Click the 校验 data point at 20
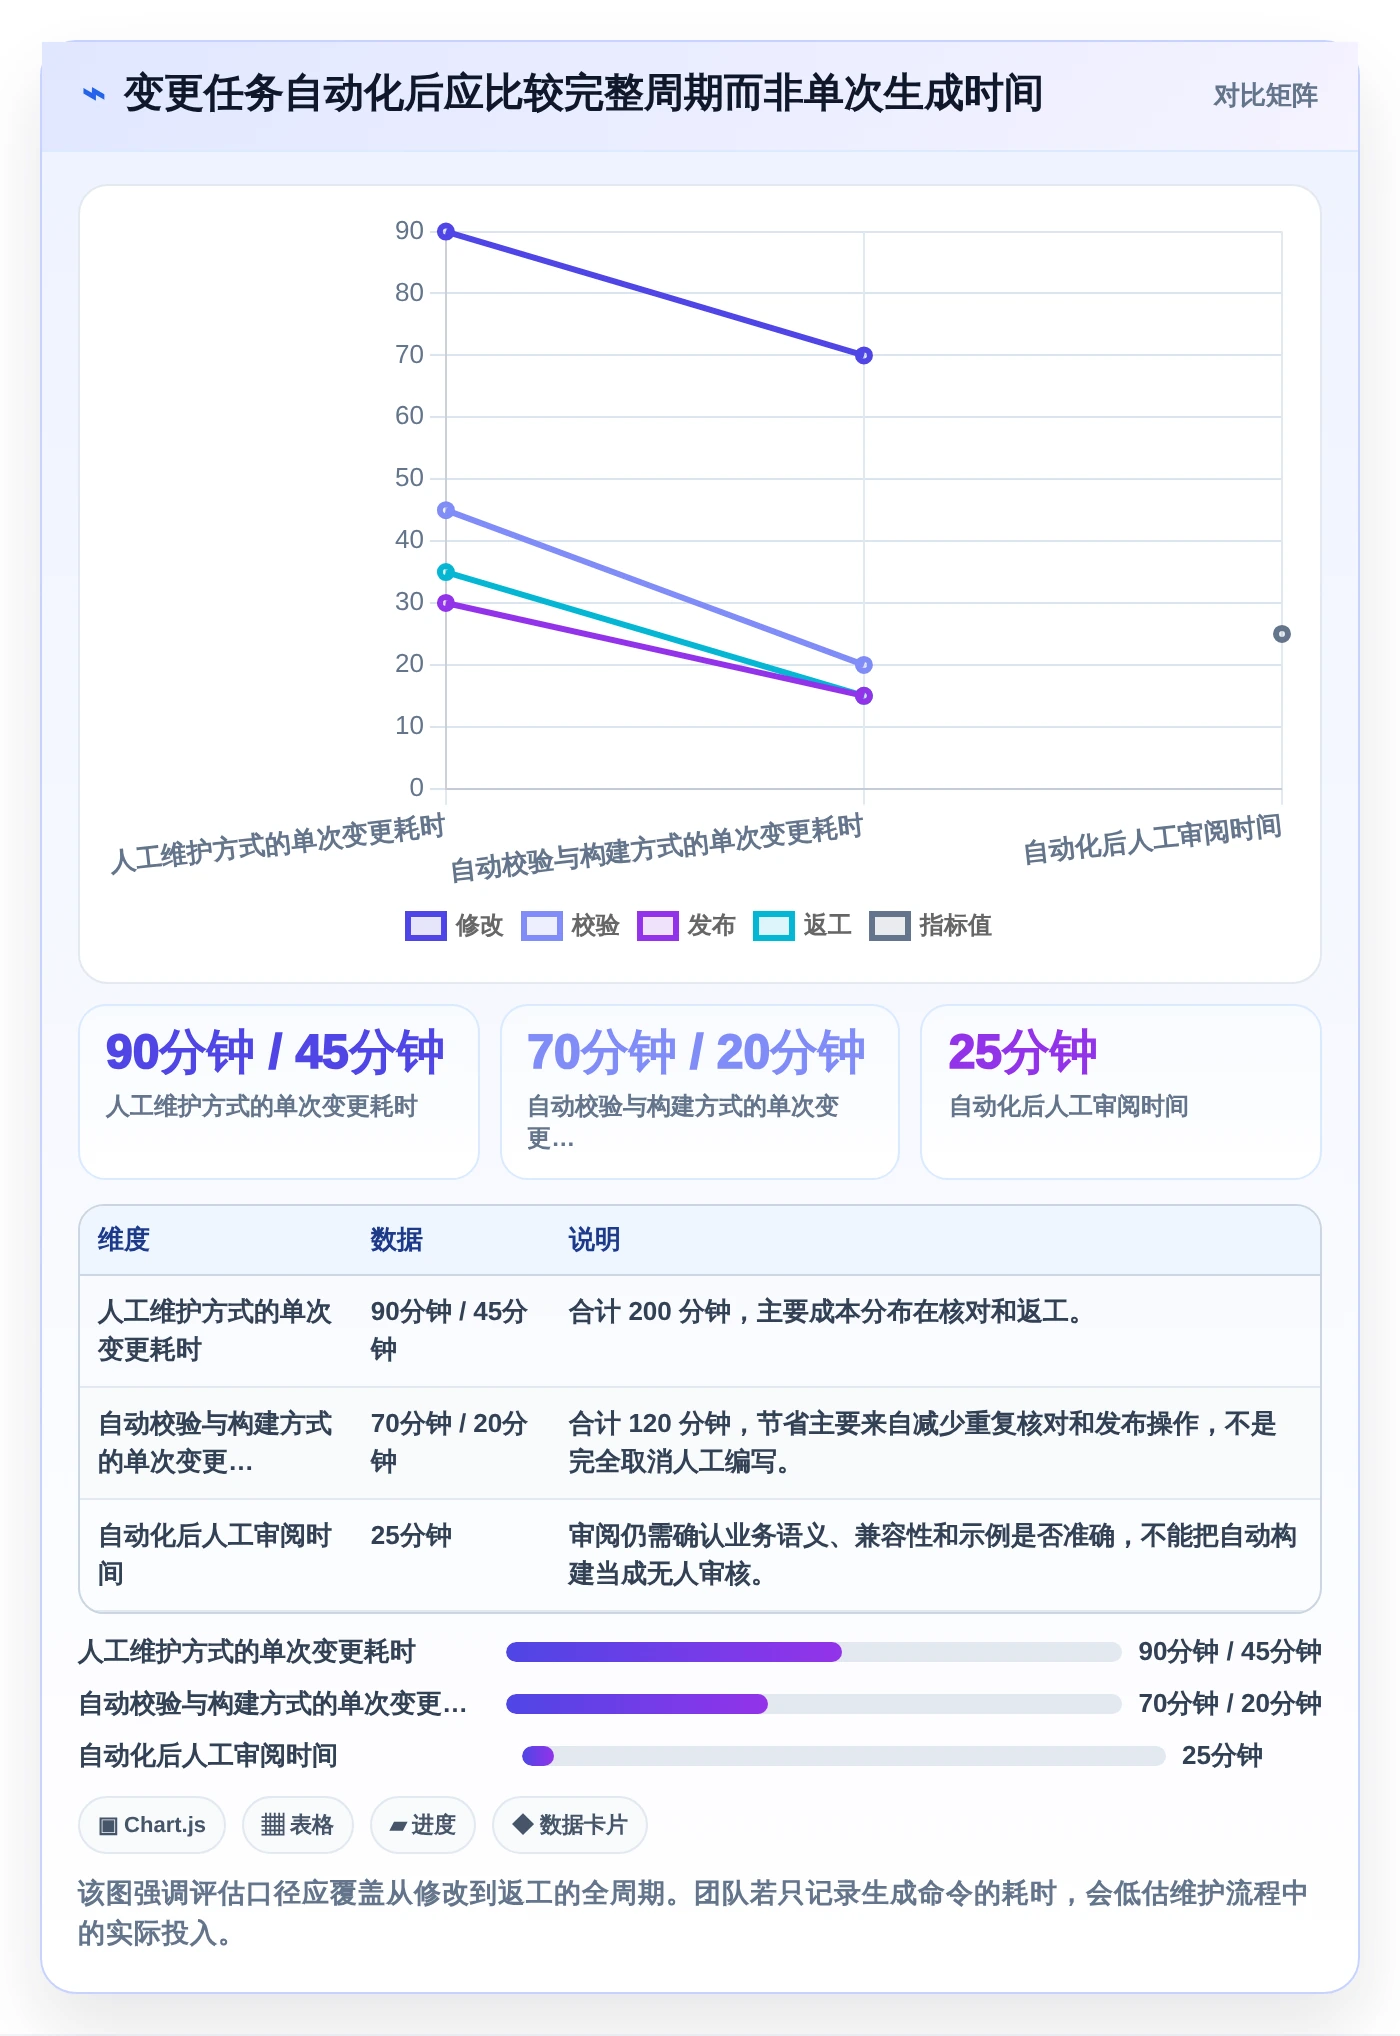The image size is (1400, 2036). 864,665
